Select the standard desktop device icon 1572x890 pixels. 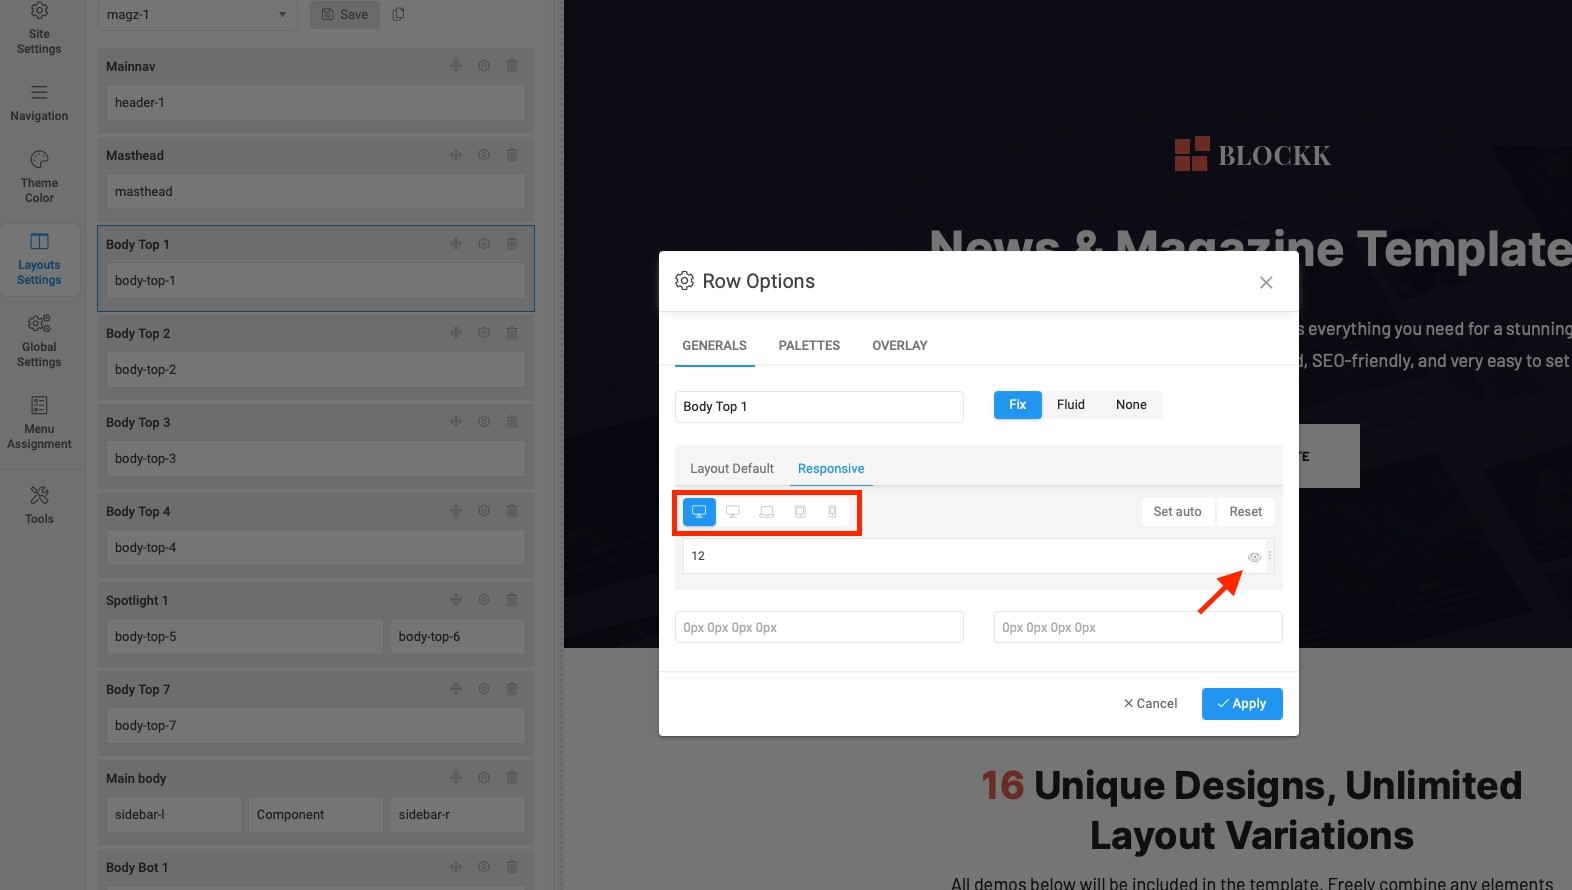click(x=733, y=512)
